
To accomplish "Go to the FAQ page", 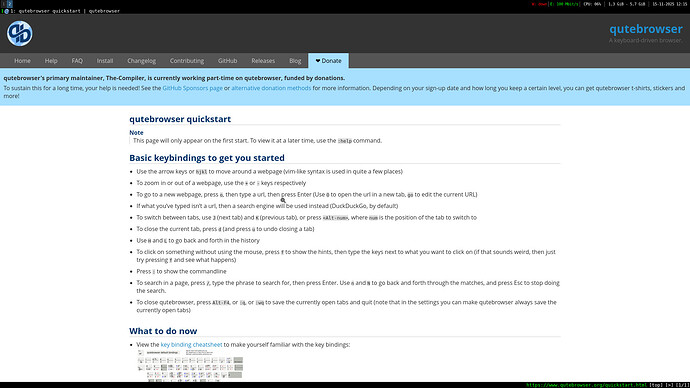I will coord(77,61).
